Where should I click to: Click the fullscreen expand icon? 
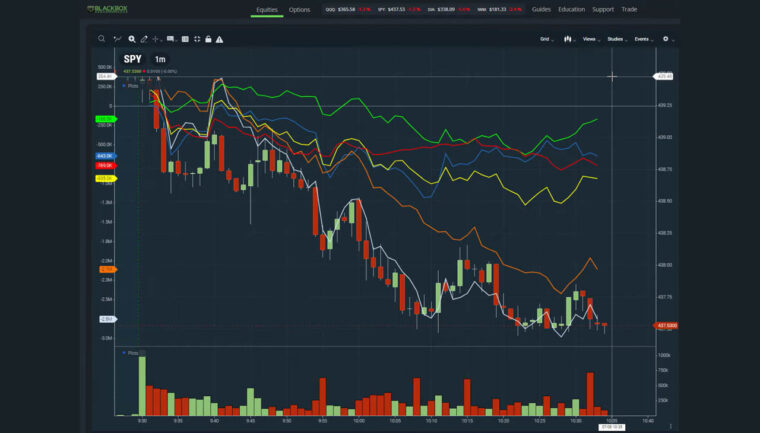coord(196,39)
